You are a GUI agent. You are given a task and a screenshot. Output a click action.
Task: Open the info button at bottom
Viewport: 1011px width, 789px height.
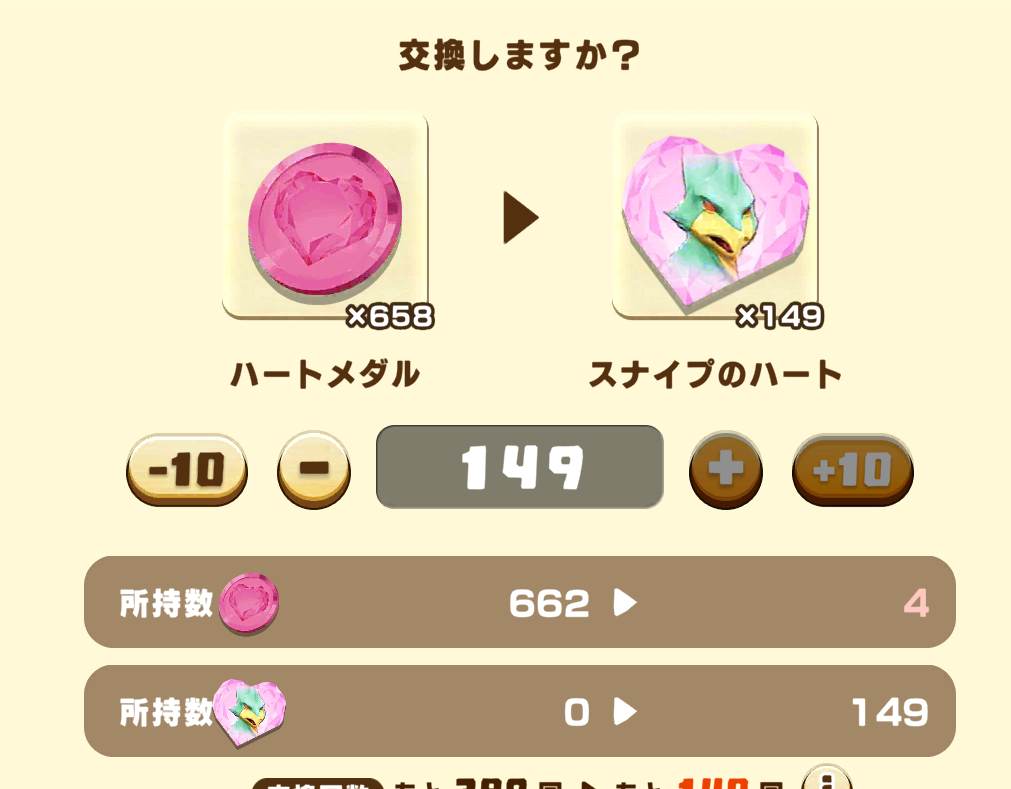coord(827,777)
